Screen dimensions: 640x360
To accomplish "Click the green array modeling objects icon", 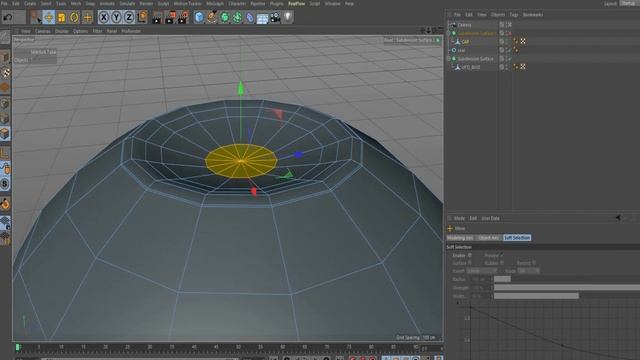I will point(237,18).
